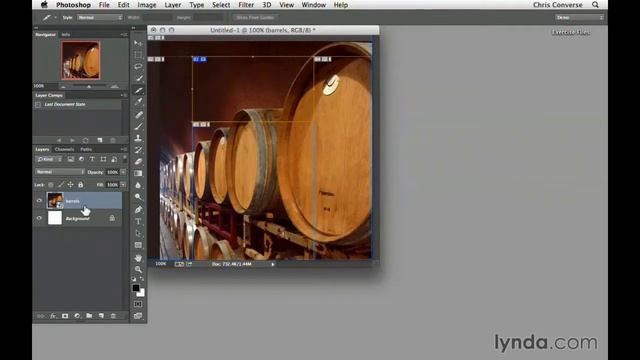Select the Slice tool in toolbar

pyautogui.click(x=138, y=90)
